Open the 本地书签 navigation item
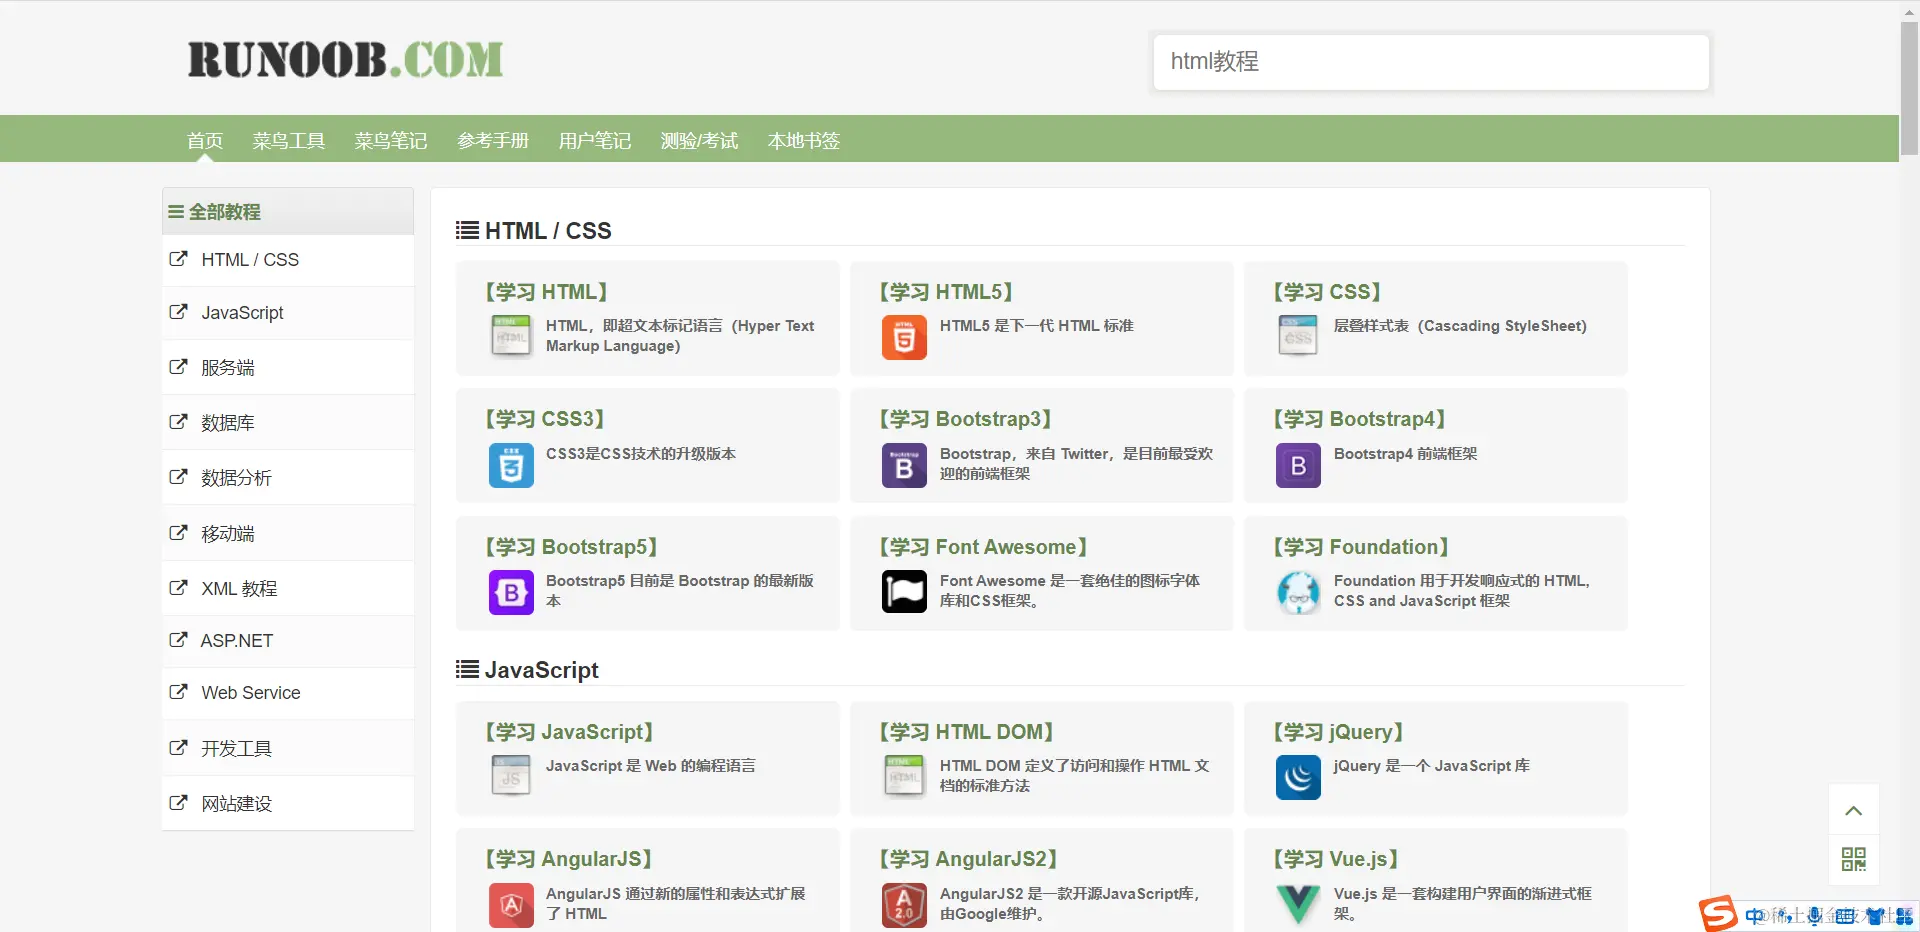 pos(804,141)
